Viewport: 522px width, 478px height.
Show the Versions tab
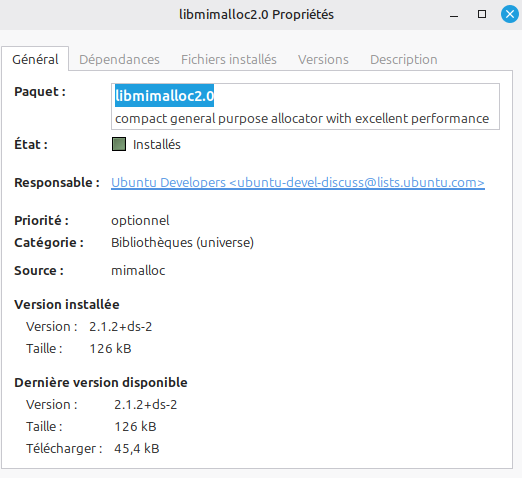pos(323,59)
